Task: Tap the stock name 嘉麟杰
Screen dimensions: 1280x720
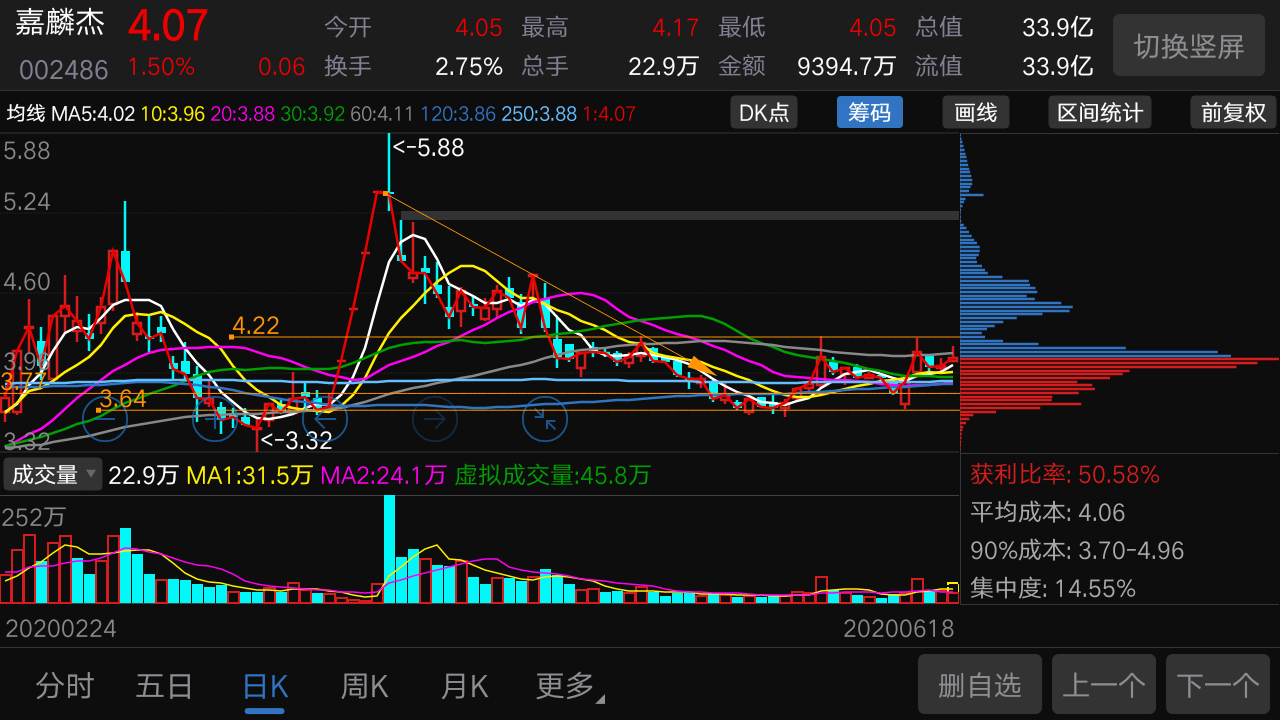Action: [60, 24]
